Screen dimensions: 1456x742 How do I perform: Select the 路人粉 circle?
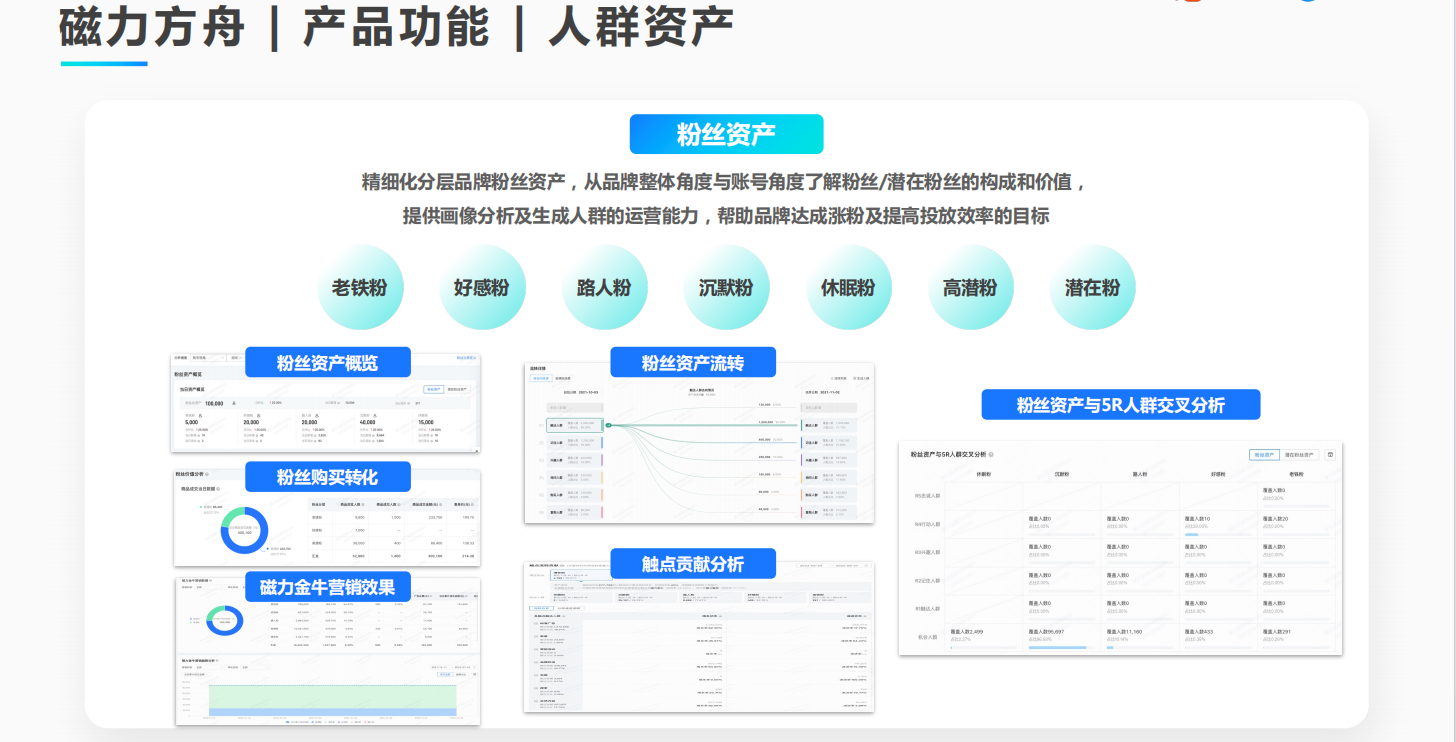[x=604, y=288]
